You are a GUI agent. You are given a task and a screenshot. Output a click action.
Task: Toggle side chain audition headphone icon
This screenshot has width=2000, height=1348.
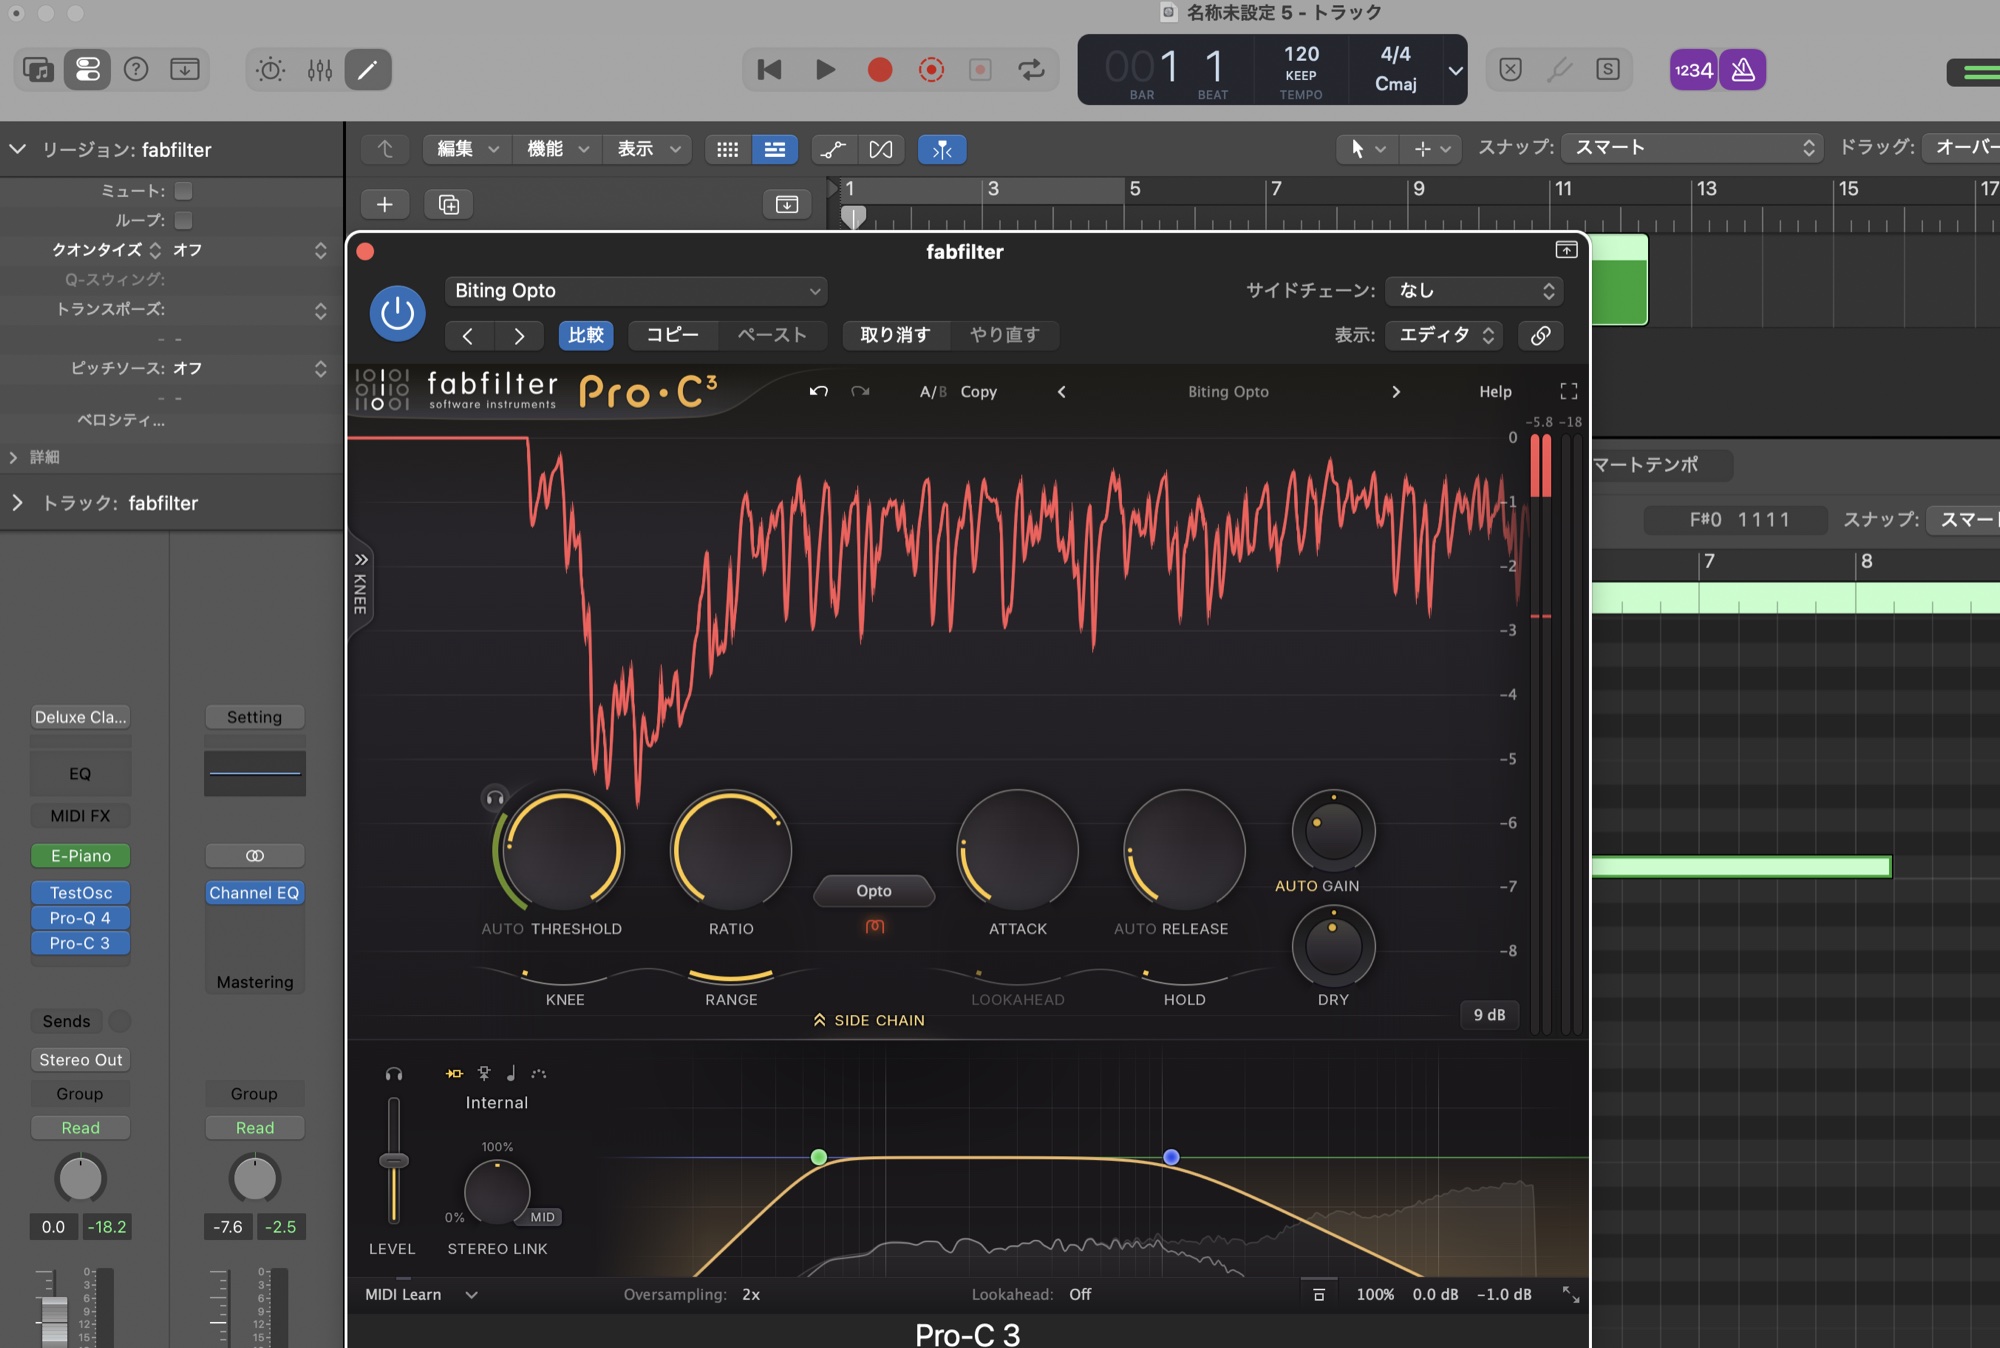[394, 1074]
